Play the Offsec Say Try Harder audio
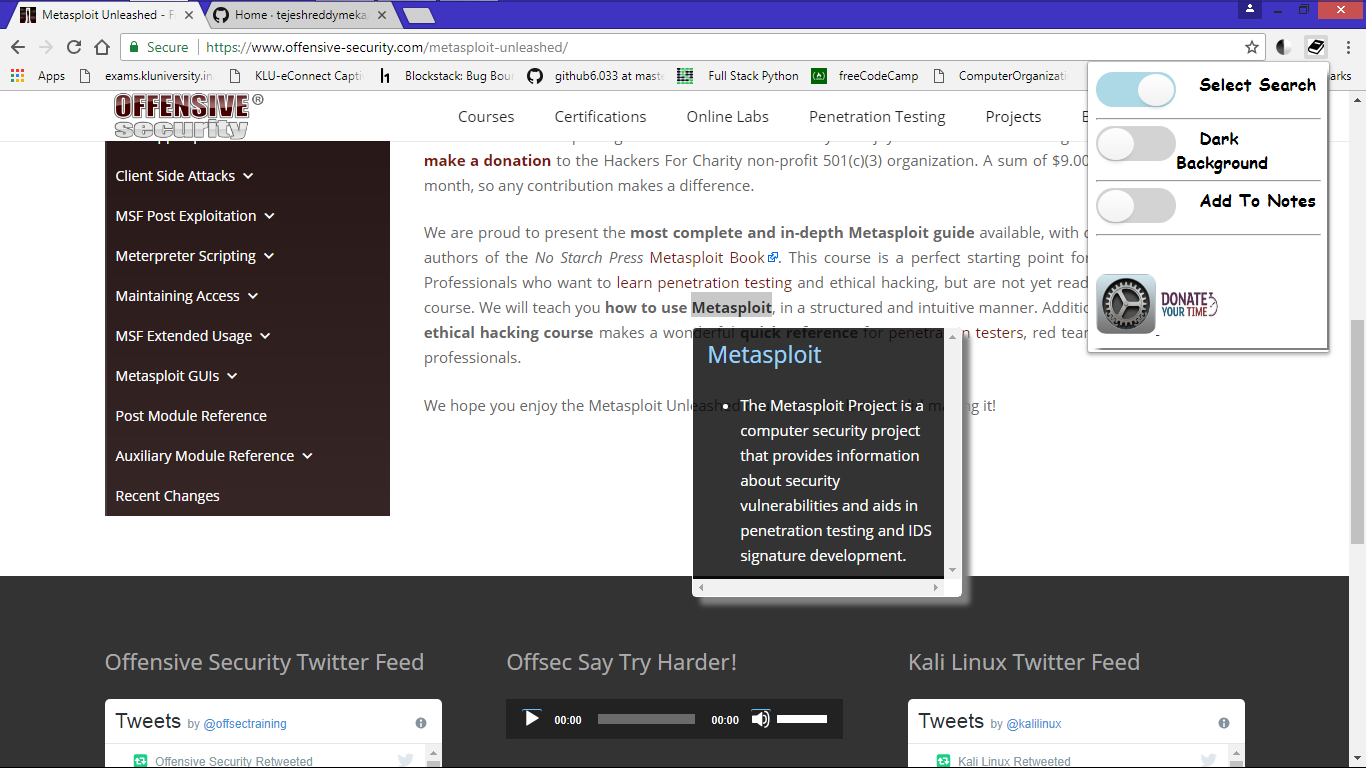This screenshot has width=1366, height=768. [x=532, y=718]
